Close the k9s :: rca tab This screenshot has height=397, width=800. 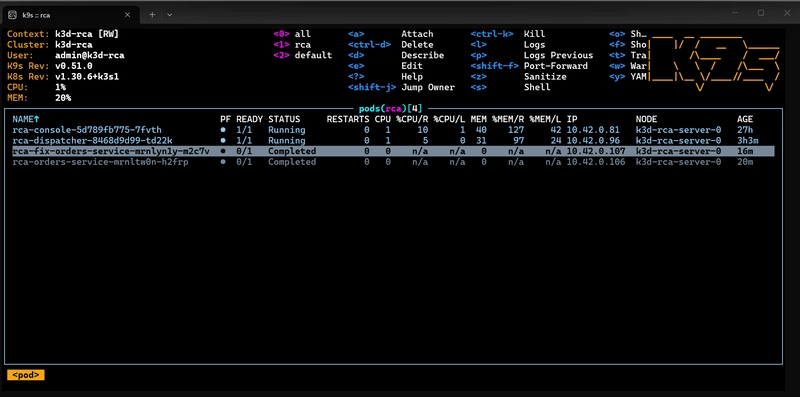128,15
